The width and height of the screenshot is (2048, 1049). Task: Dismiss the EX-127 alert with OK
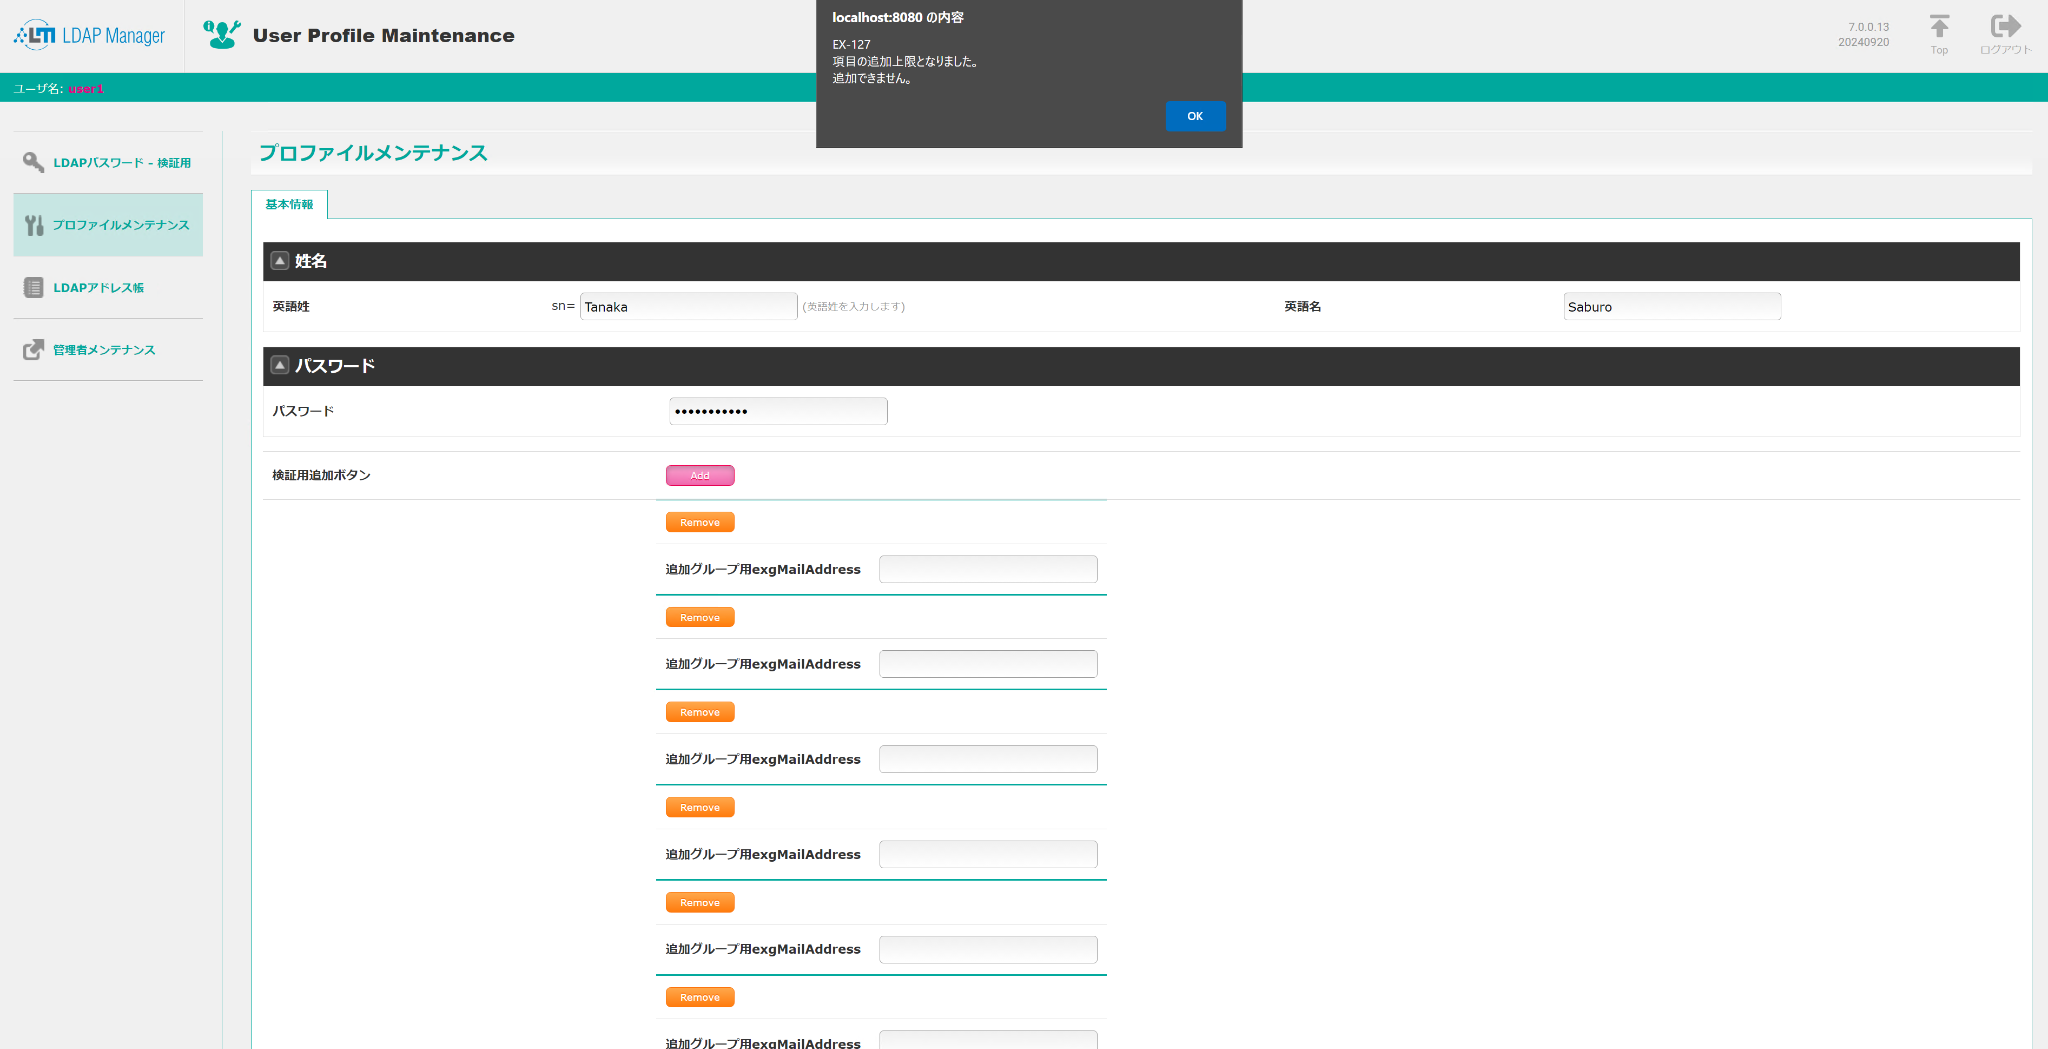tap(1195, 116)
